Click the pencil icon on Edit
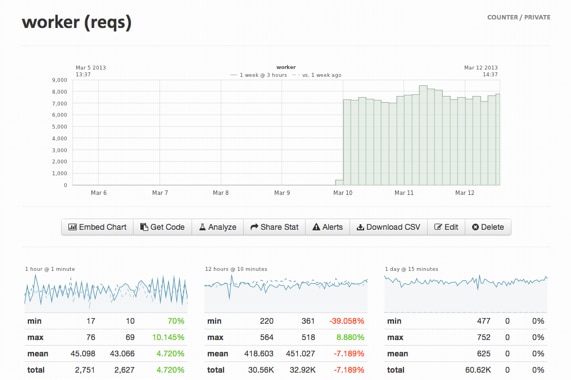 point(438,227)
